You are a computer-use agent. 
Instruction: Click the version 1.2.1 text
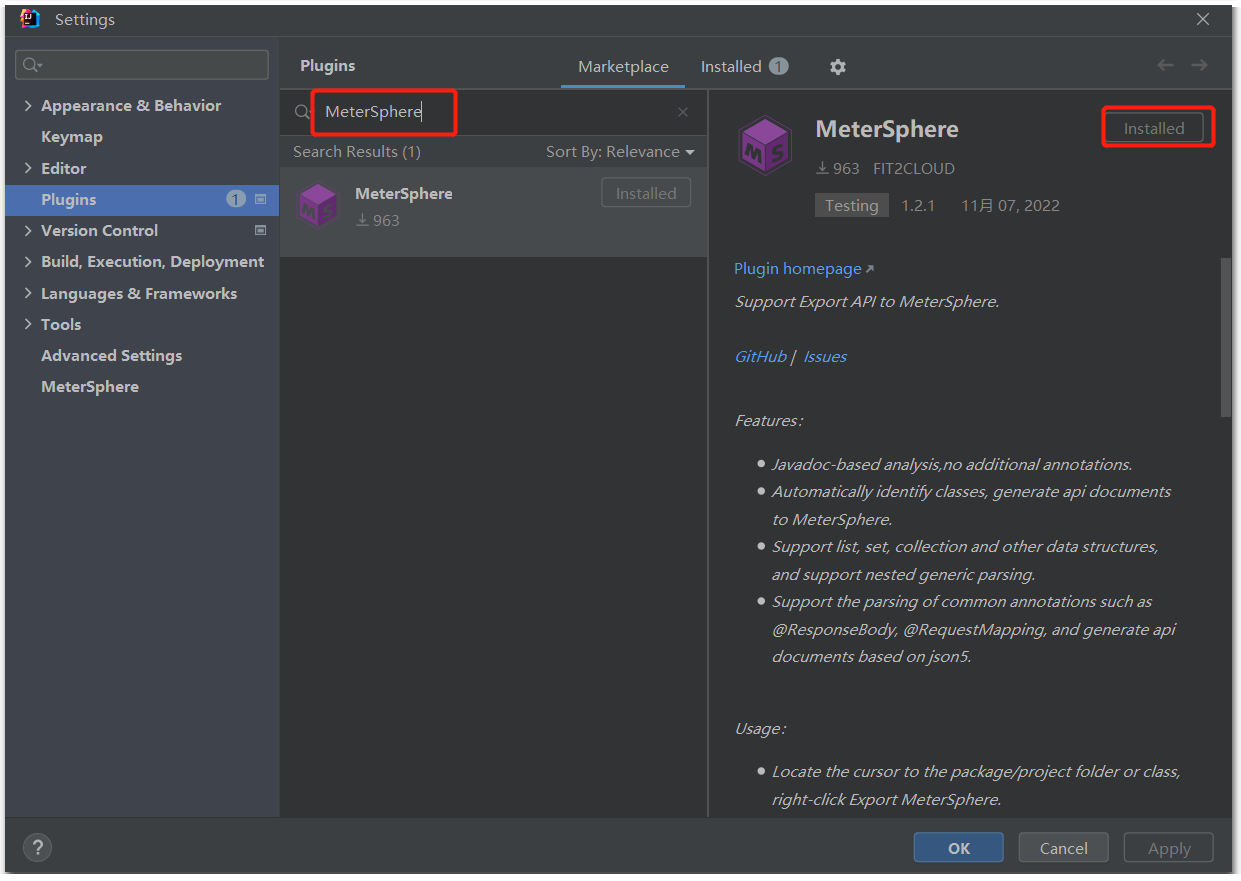[x=918, y=206]
